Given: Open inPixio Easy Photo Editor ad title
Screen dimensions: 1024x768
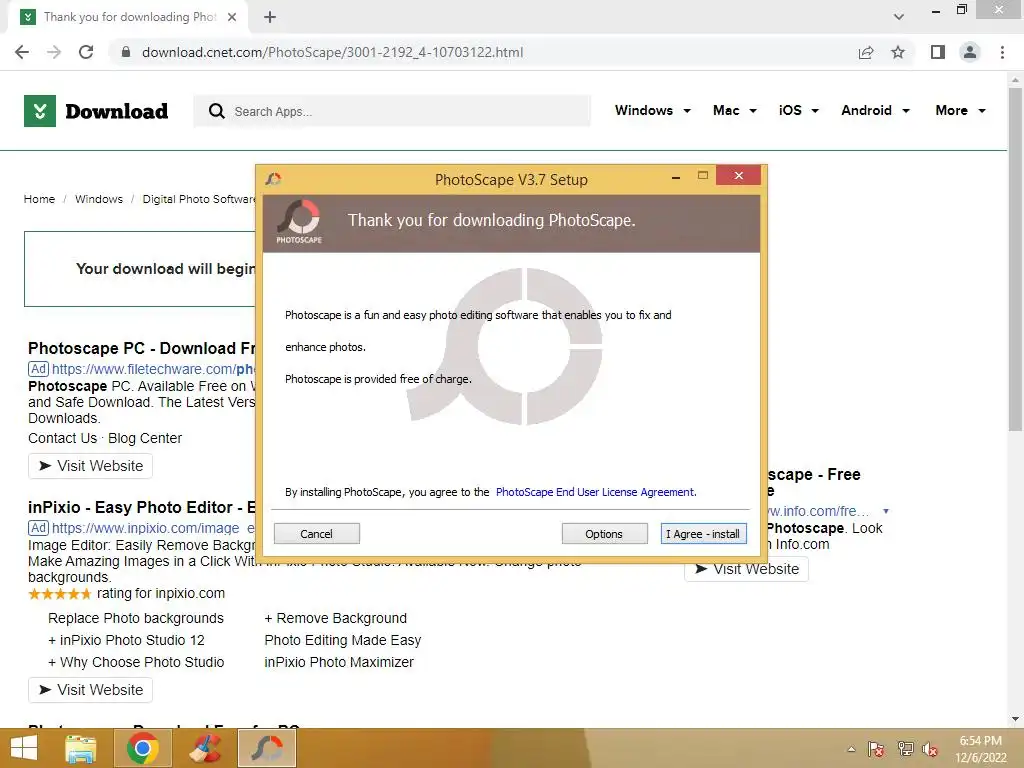Looking at the screenshot, I should coord(141,507).
